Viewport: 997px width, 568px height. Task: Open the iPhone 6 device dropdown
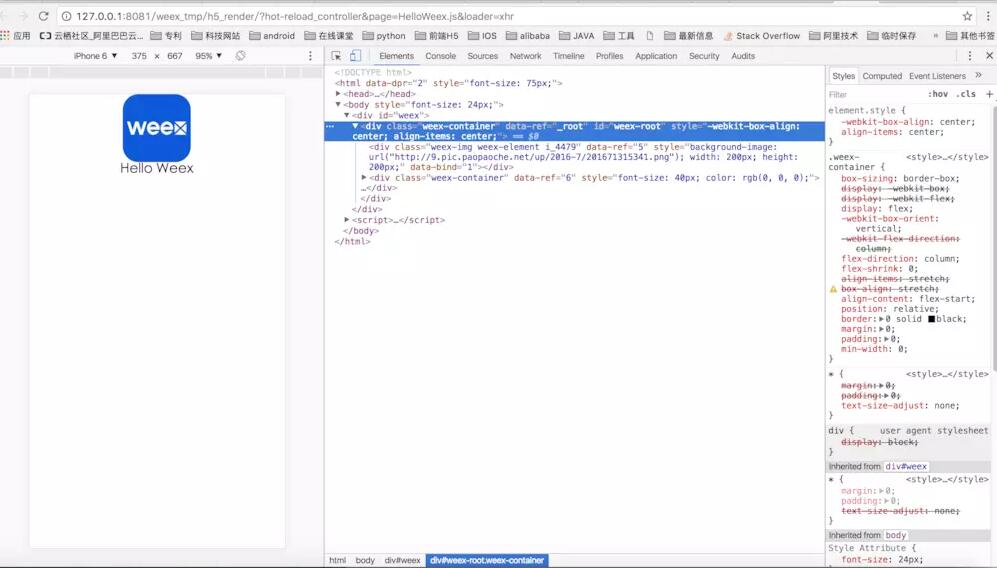[95, 56]
